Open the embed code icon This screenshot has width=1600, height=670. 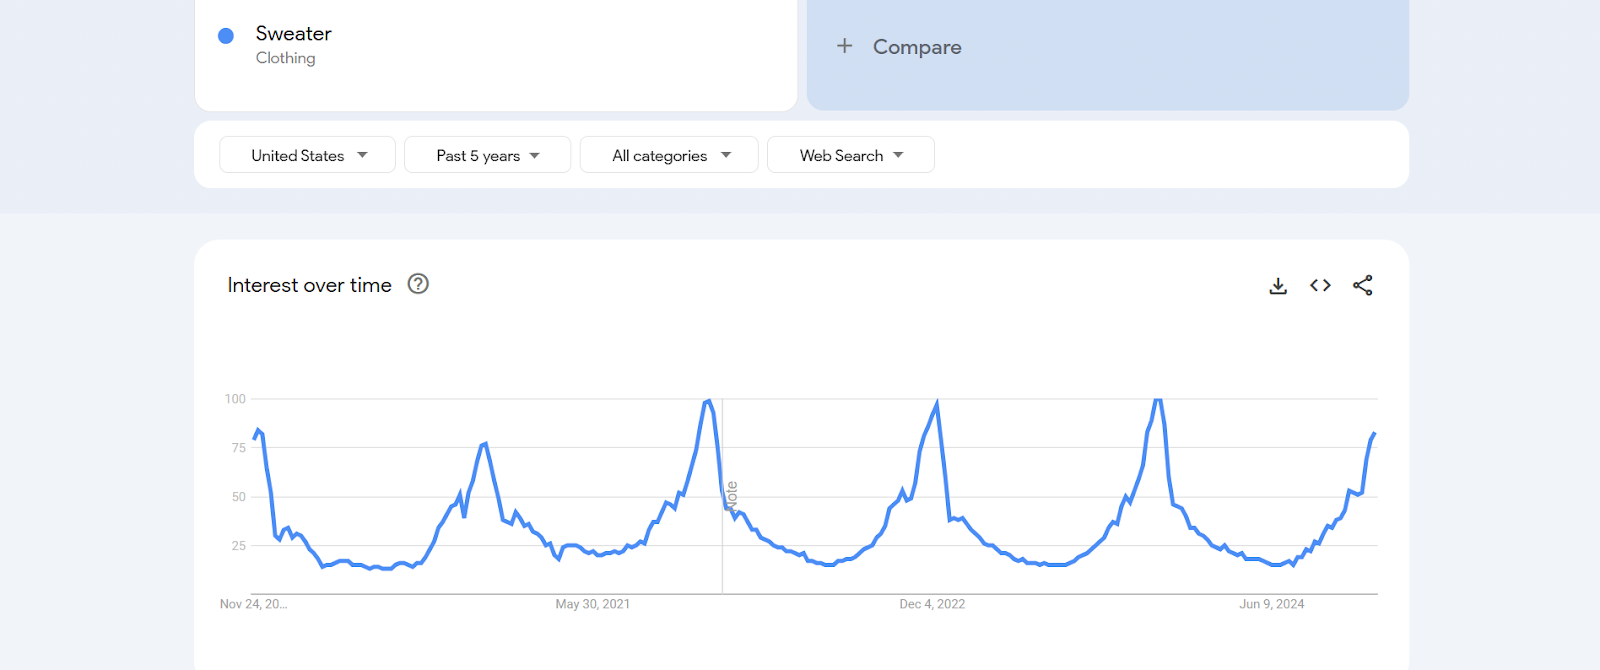tap(1320, 286)
